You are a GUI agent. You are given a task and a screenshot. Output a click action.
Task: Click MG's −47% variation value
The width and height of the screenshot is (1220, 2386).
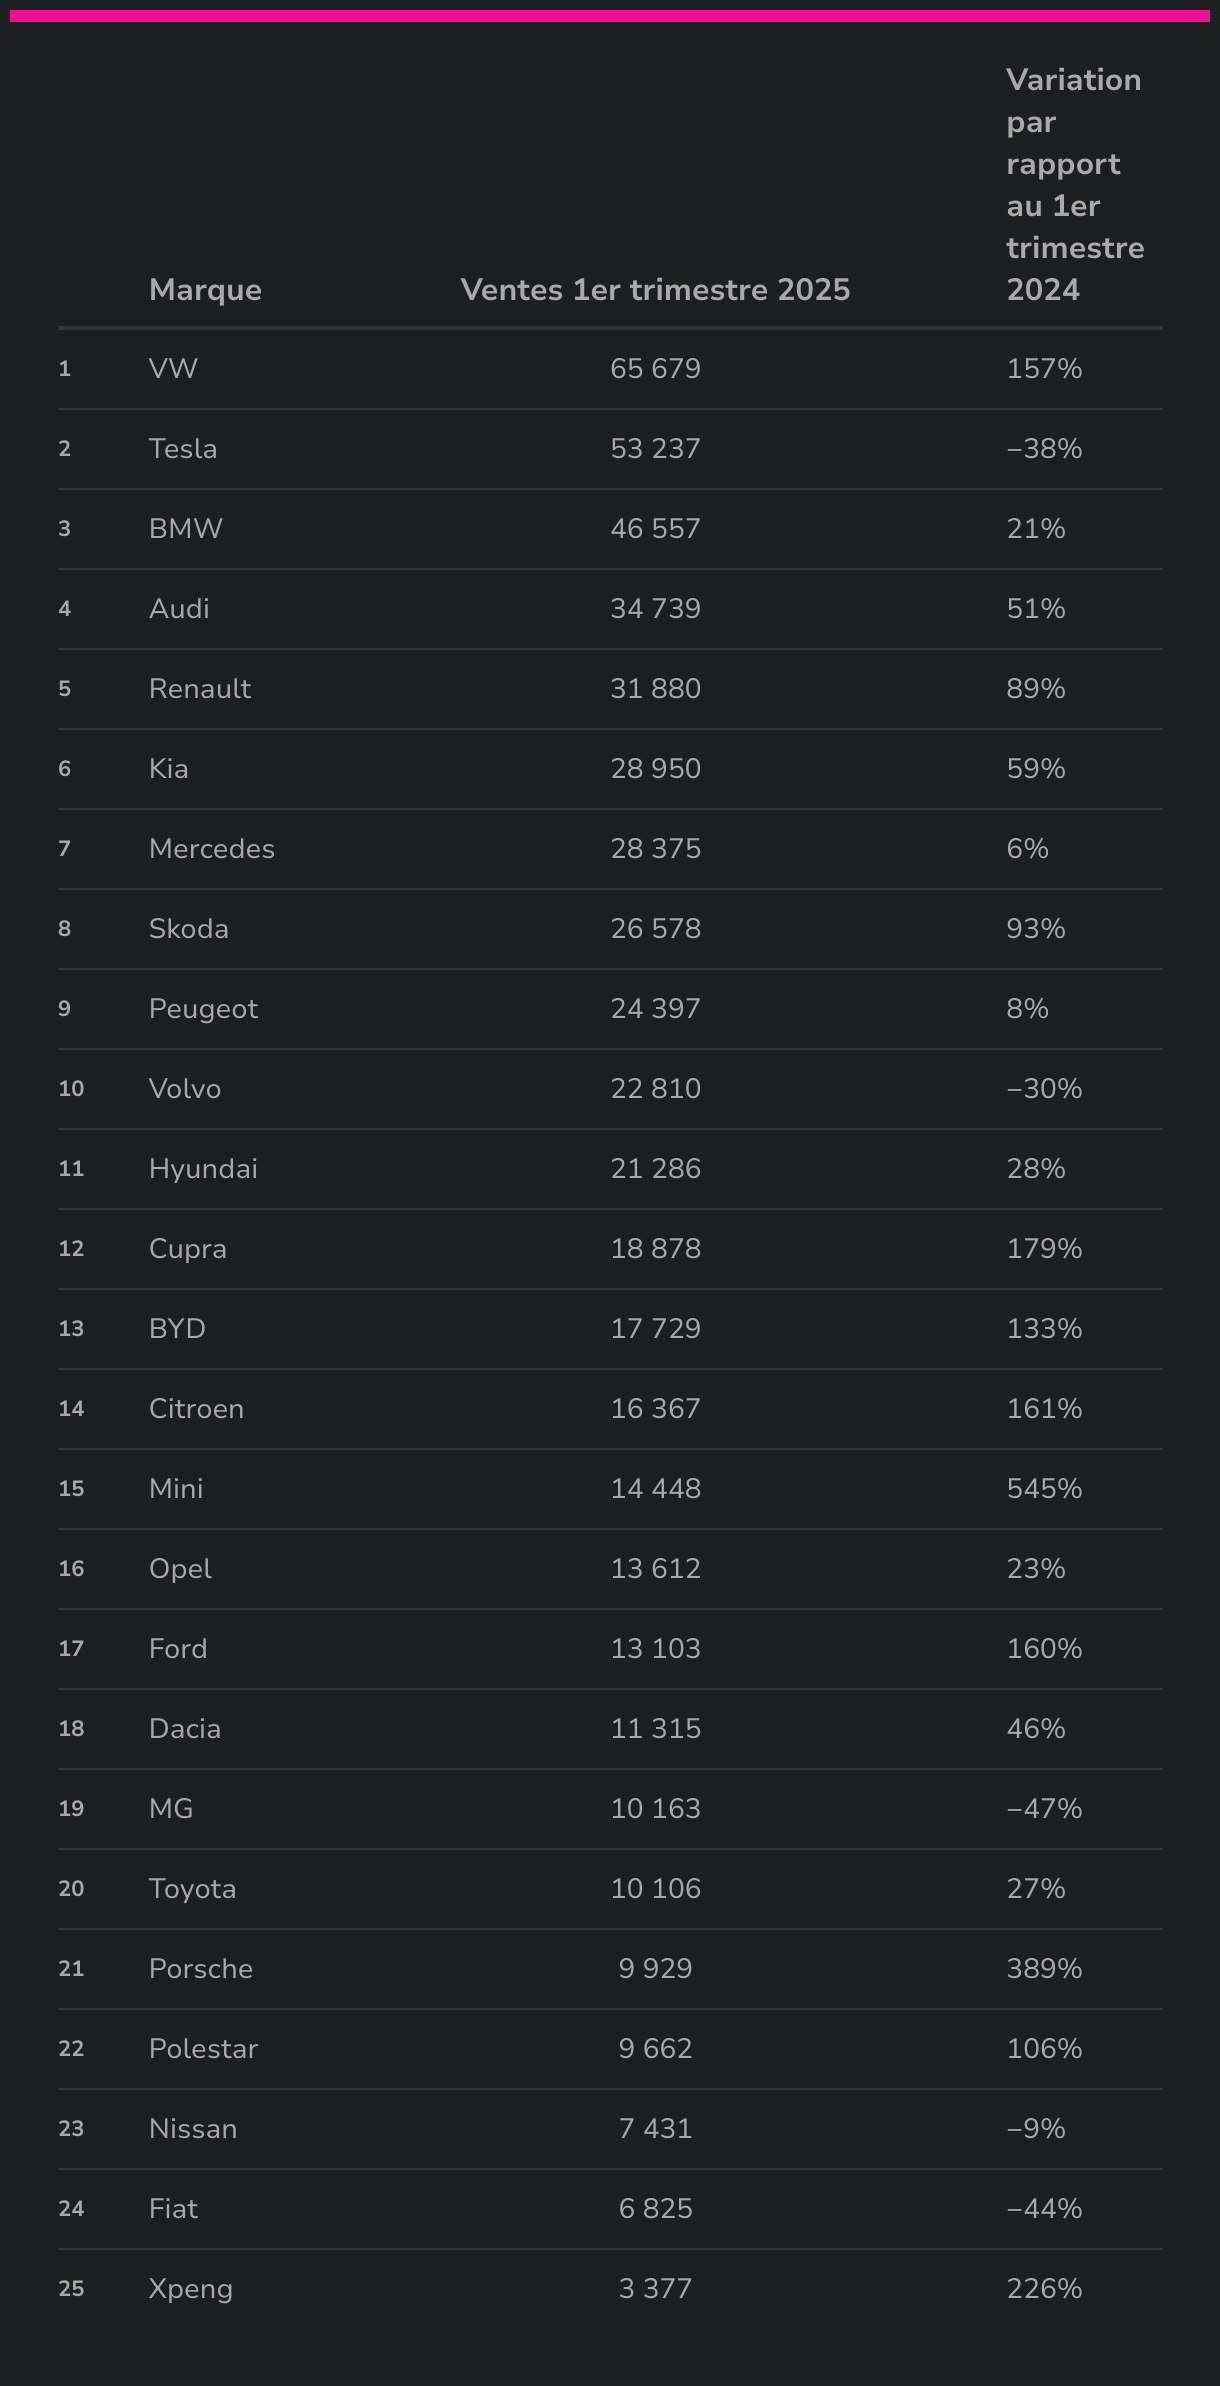[1044, 1809]
